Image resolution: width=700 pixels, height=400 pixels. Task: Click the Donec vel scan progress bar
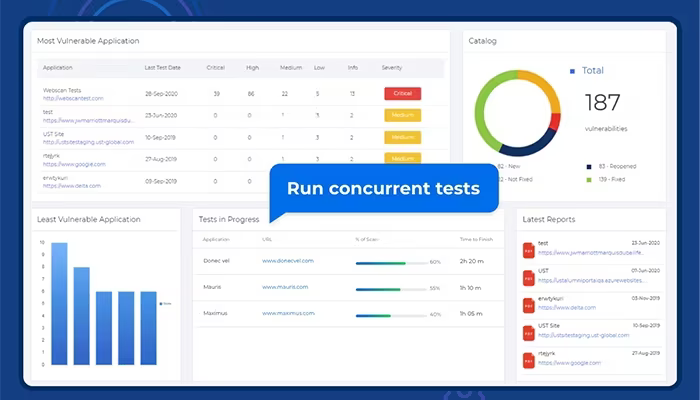tap(392, 263)
